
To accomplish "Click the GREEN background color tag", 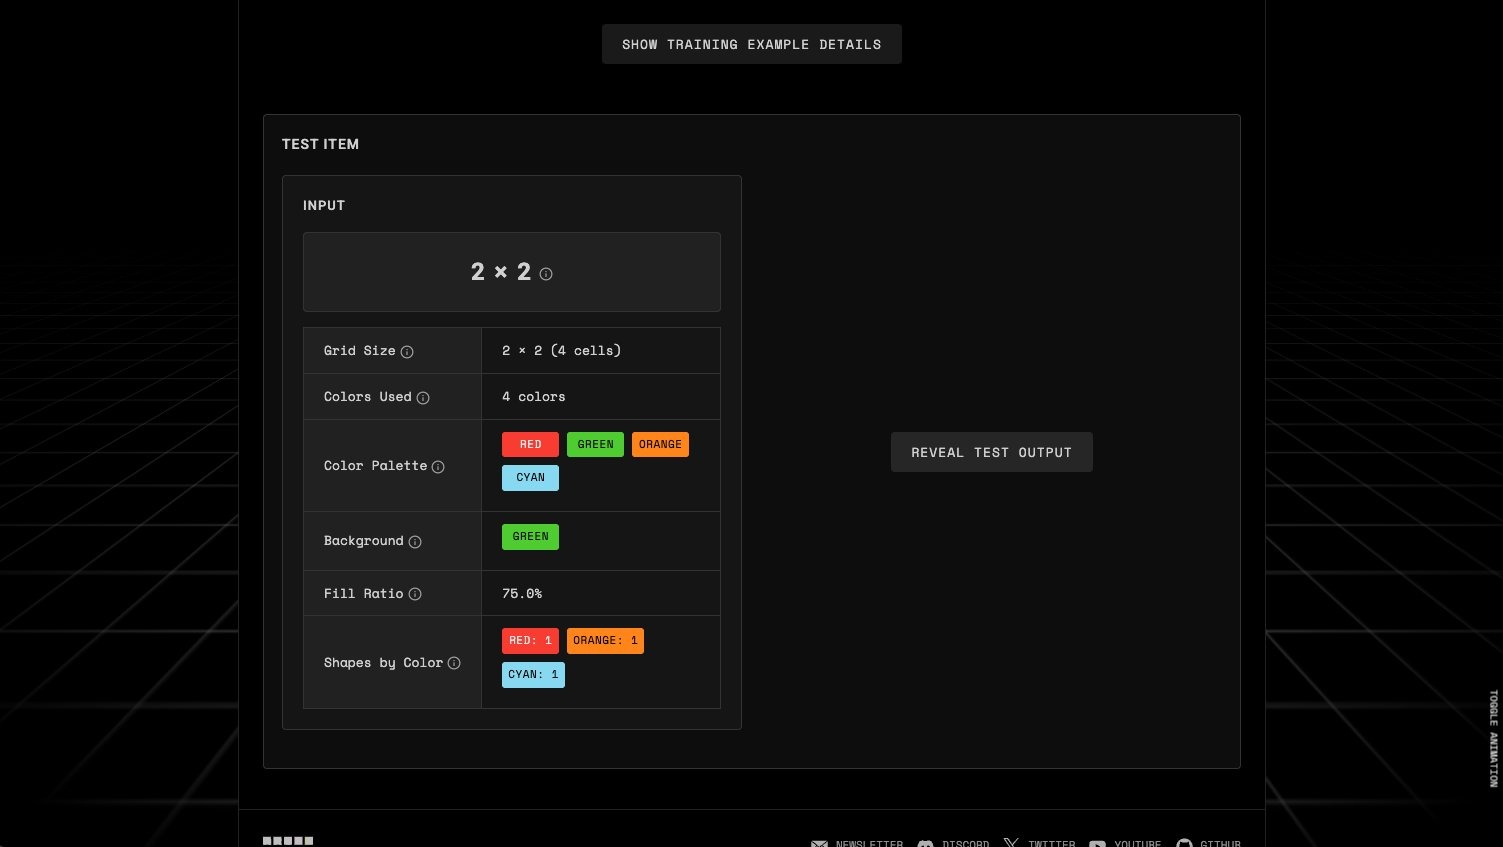I will click(530, 536).
